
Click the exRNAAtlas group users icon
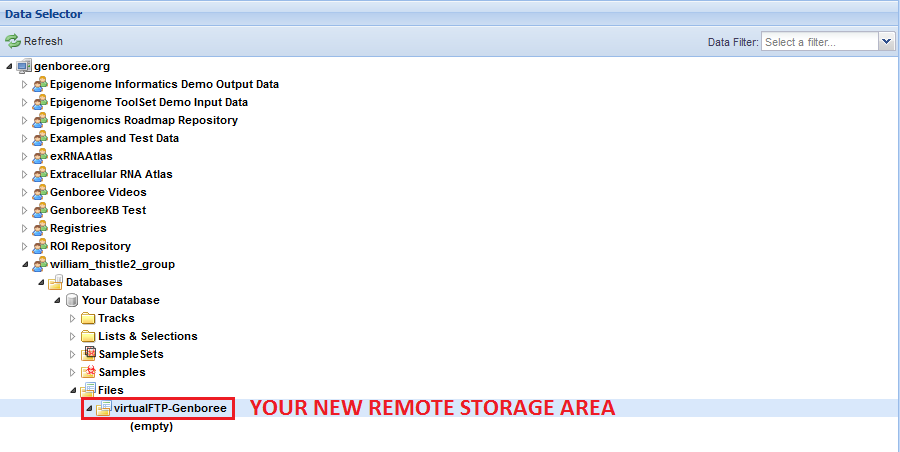[x=40, y=156]
